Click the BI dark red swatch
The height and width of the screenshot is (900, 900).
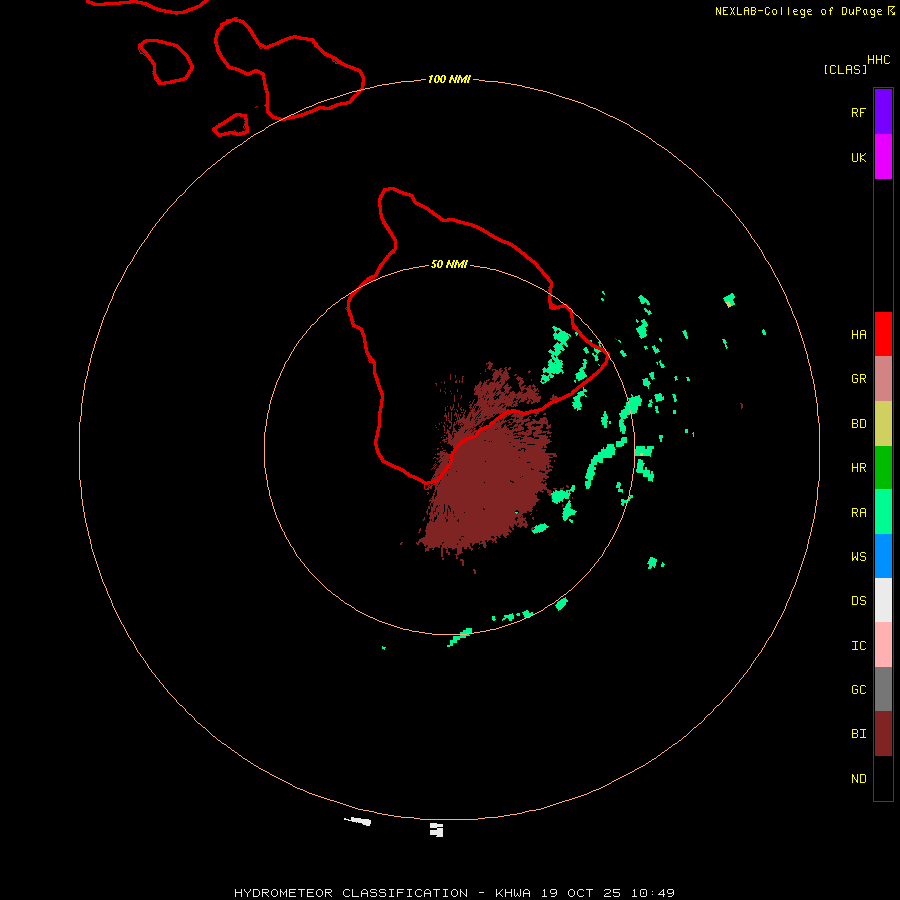883,734
